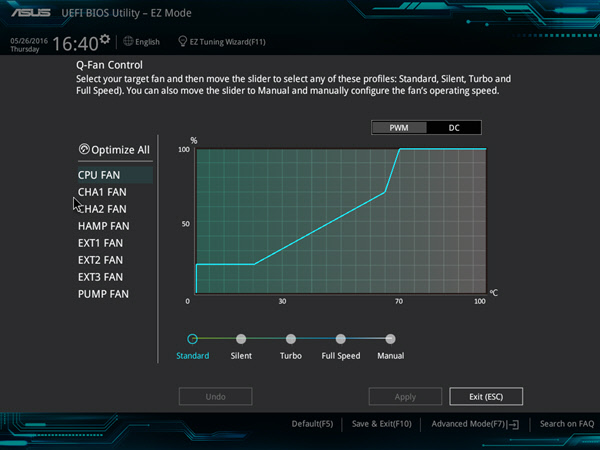600x450 pixels.
Task: Select the Standard profile radio point
Action: tap(192, 339)
